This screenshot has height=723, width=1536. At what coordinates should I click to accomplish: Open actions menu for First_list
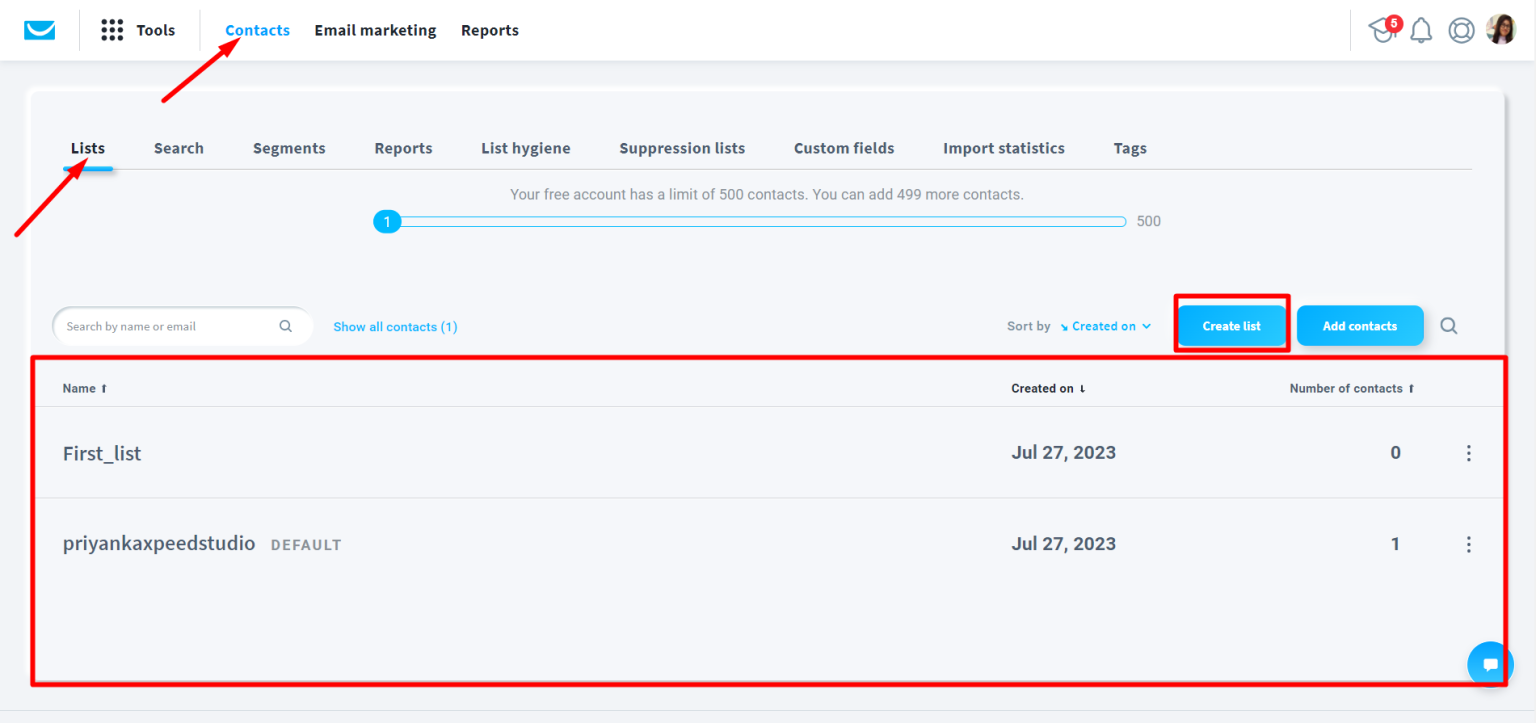pos(1468,452)
